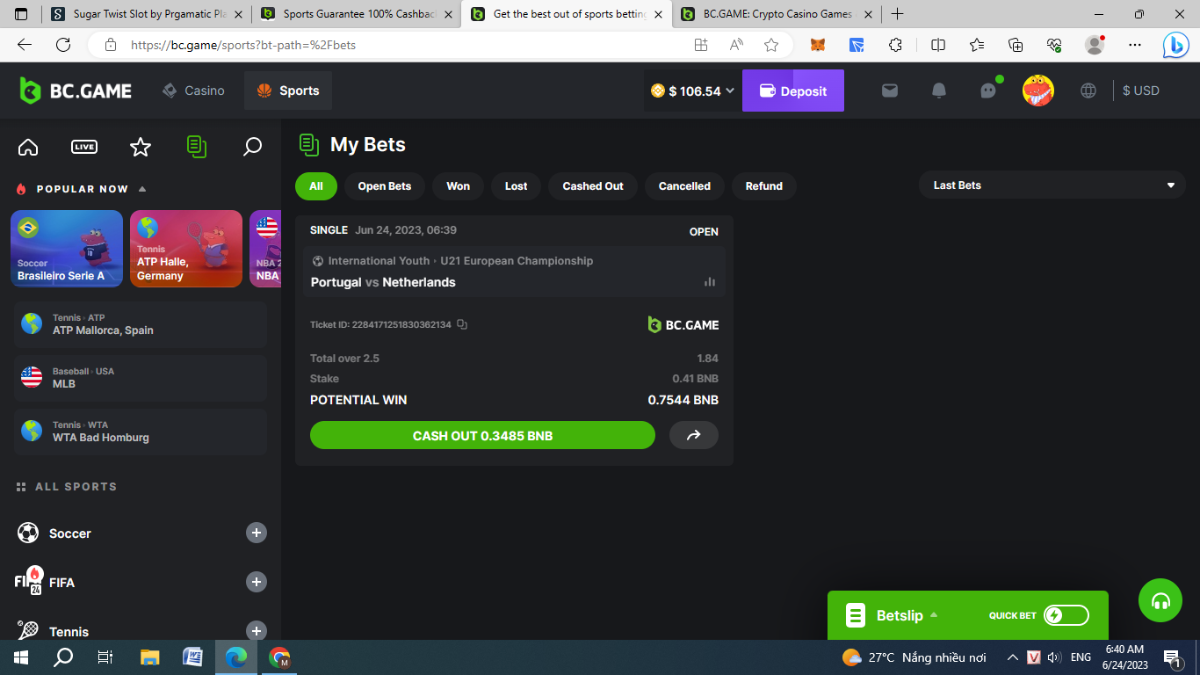Open the LIVE events icon

(84, 147)
